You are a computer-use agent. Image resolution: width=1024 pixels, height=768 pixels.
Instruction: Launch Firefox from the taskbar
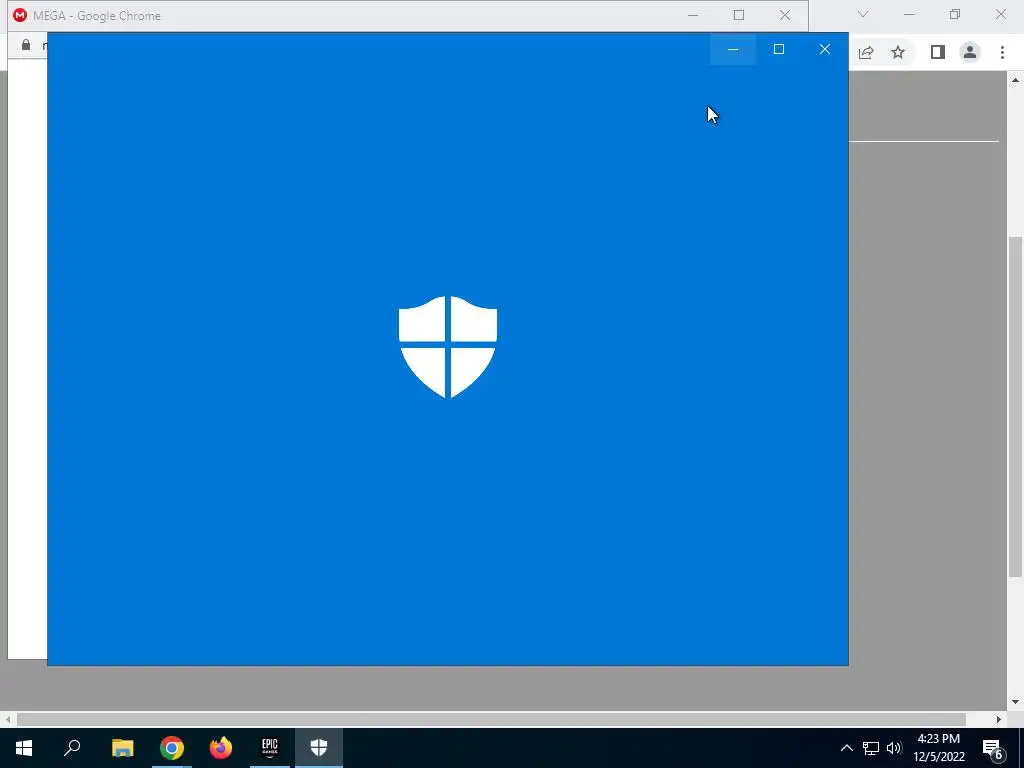(221, 748)
